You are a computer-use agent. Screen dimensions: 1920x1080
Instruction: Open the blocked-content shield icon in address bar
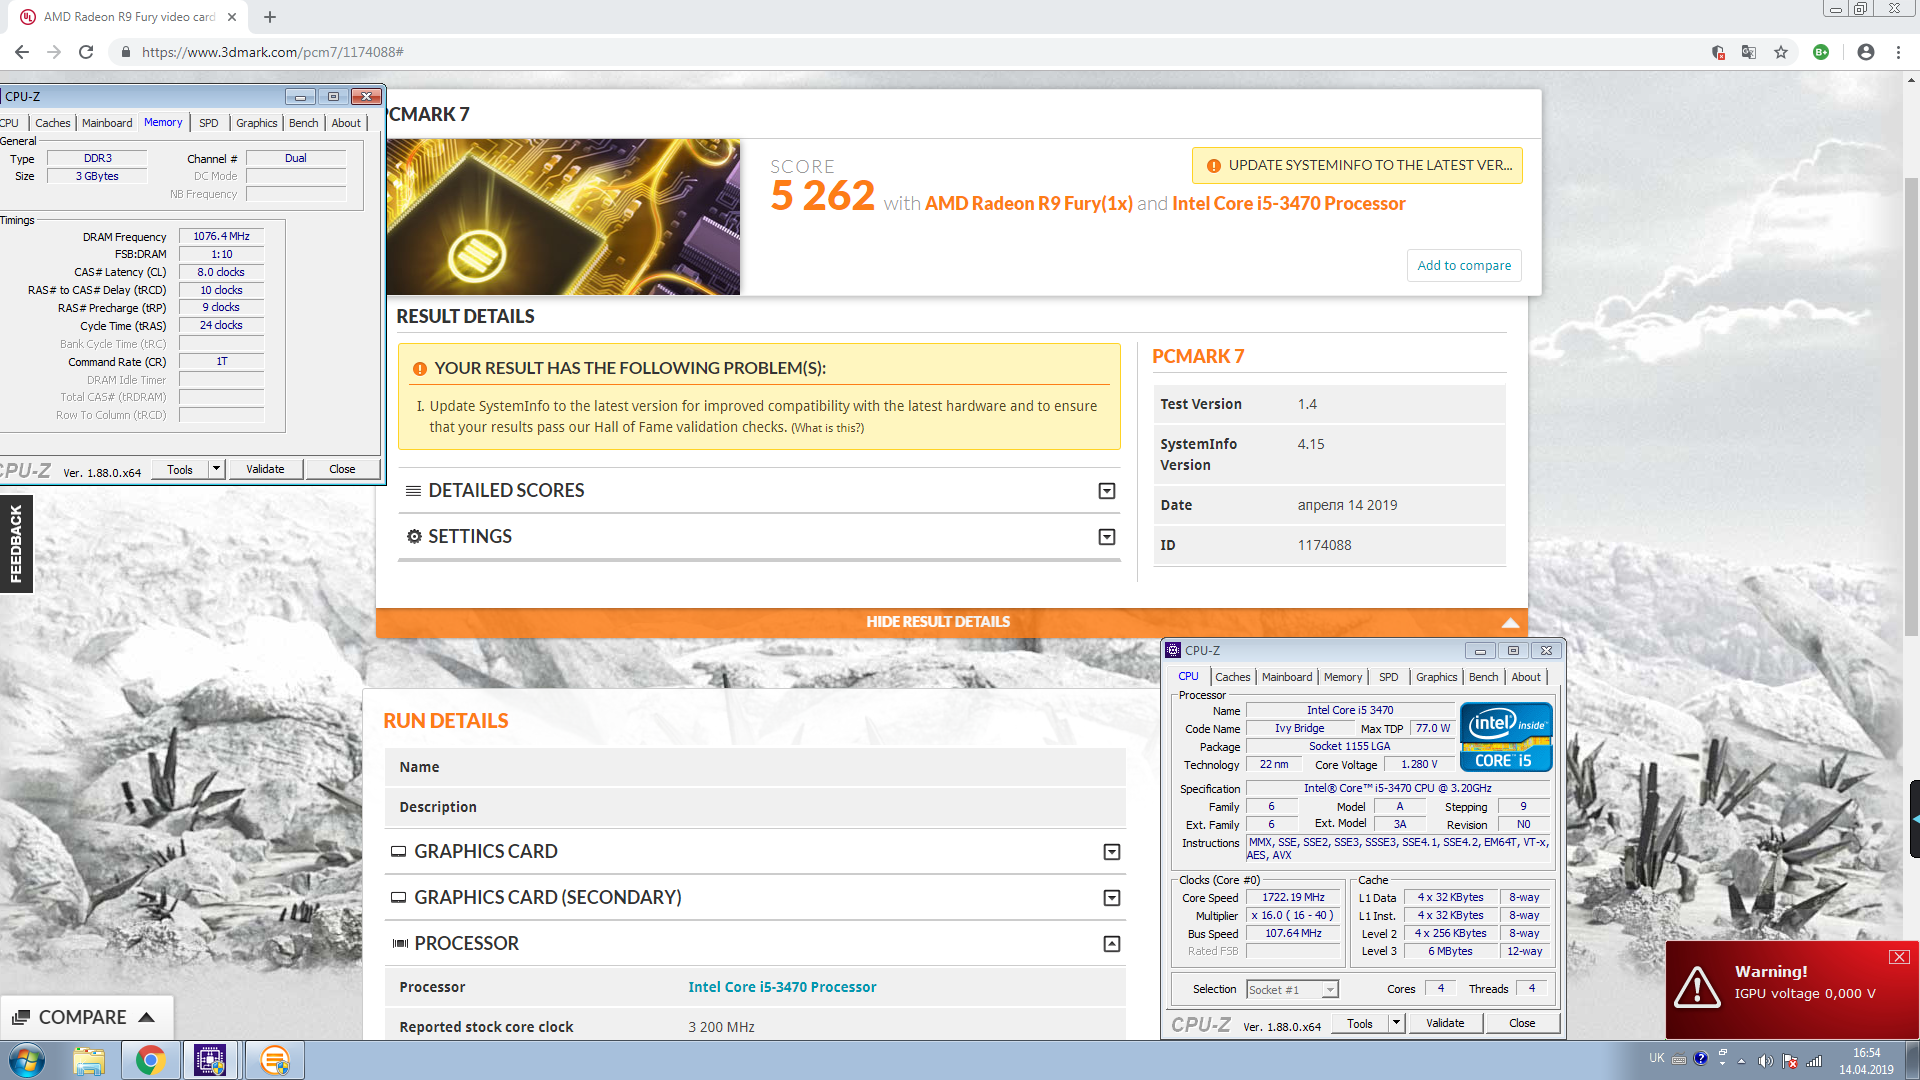click(1718, 52)
